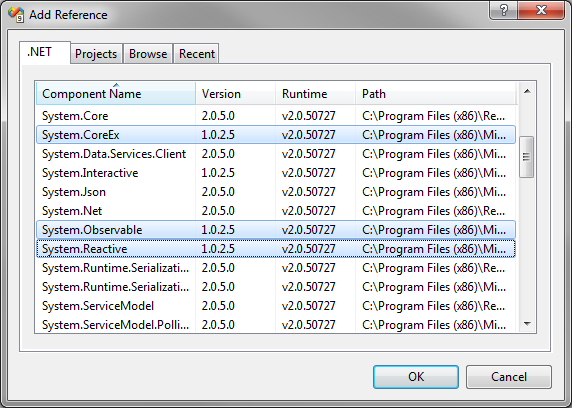572x408 pixels.
Task: Click the path cell of System.Reactive row
Action: 434,249
